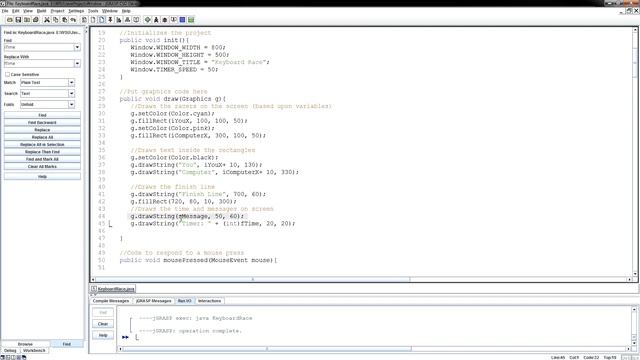The height and width of the screenshot is (360, 640).
Task: Click the Copy toolbar icon
Action: (x=56, y=20)
